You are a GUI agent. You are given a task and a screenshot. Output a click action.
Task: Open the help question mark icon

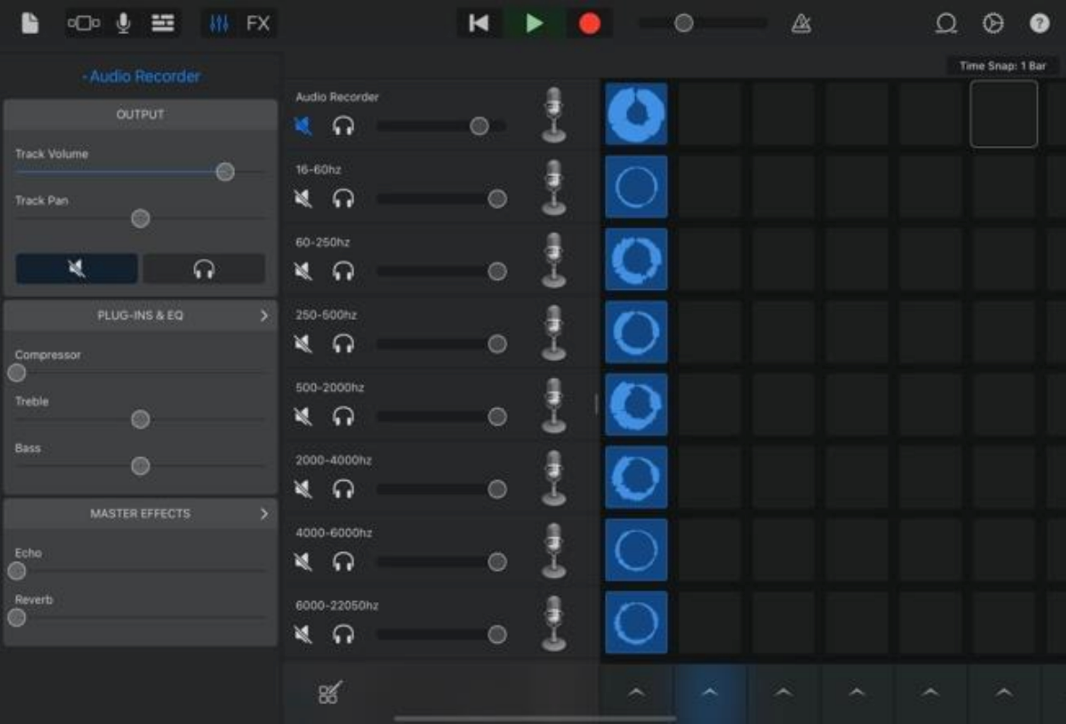point(1039,24)
